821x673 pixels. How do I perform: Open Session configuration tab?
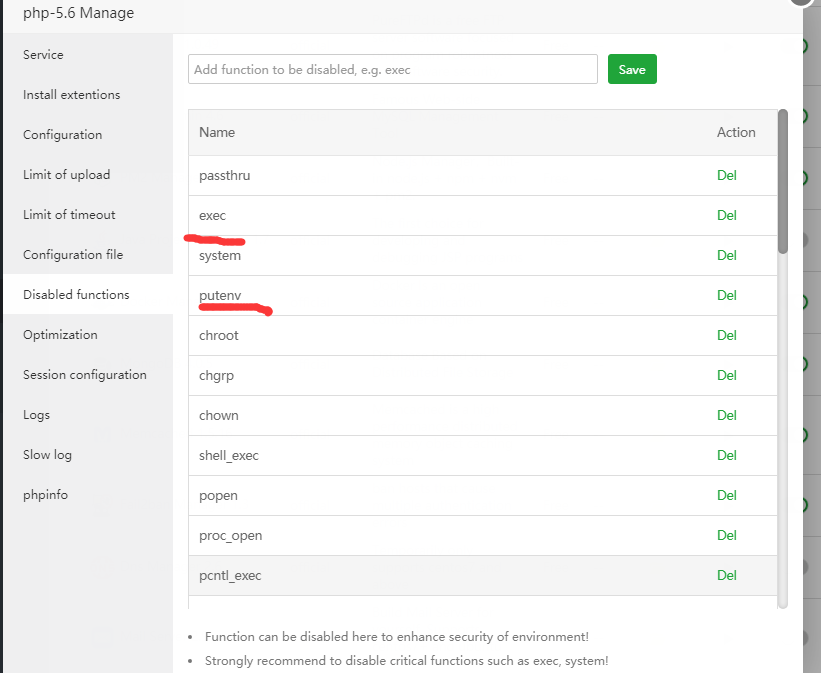85,375
